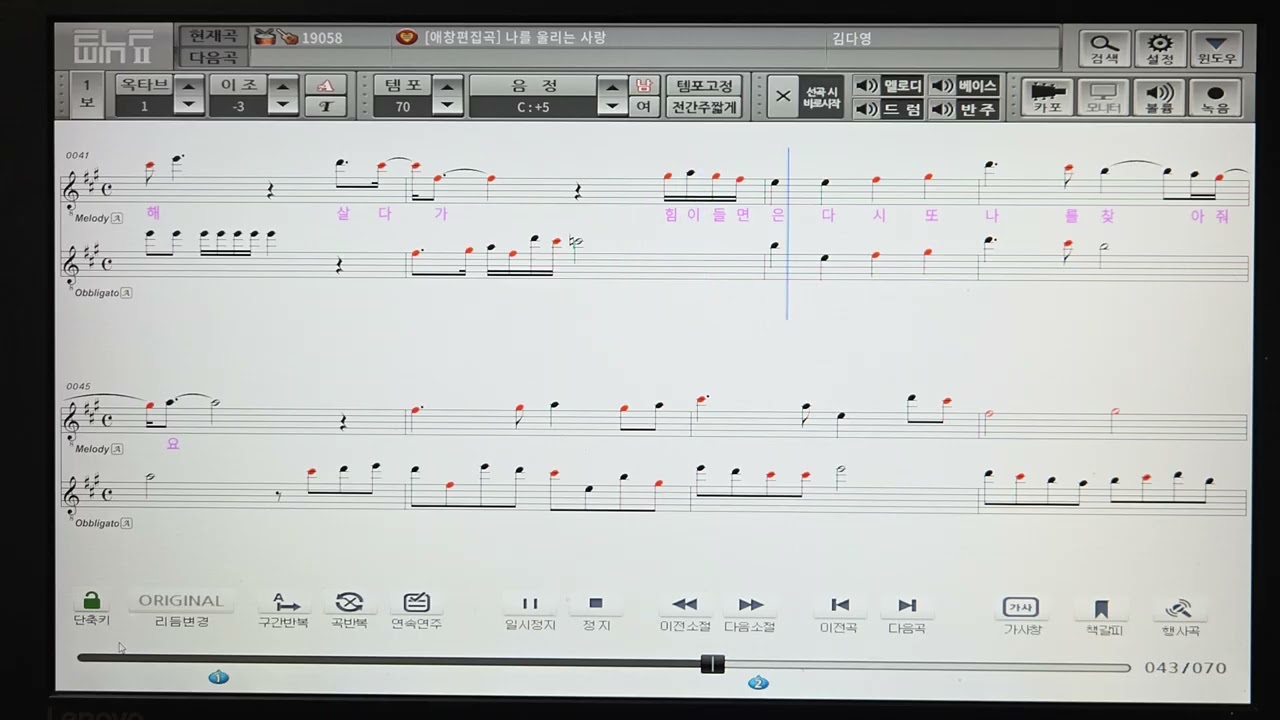Toggle 전간주짧게 (Short interlude)
Screen dimensions: 1280x720
pyautogui.click(x=704, y=108)
